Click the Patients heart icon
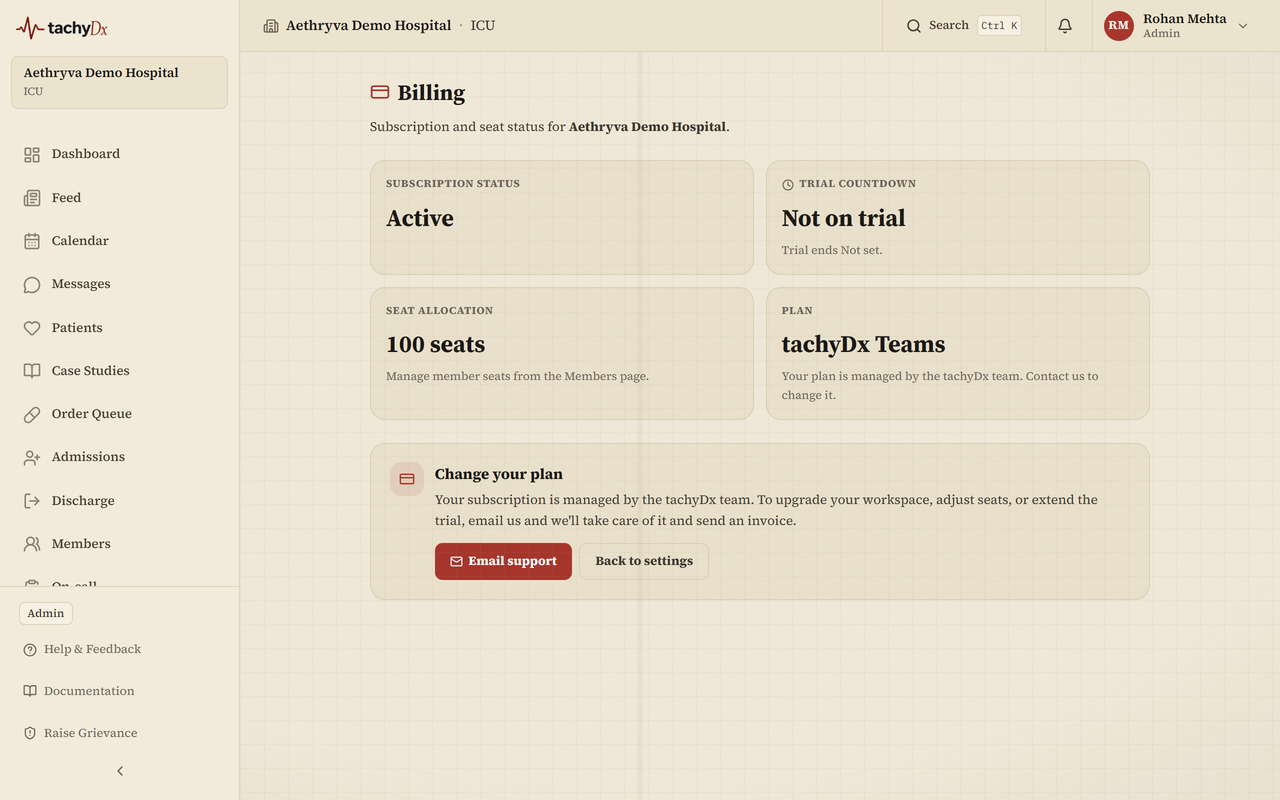 coord(32,328)
